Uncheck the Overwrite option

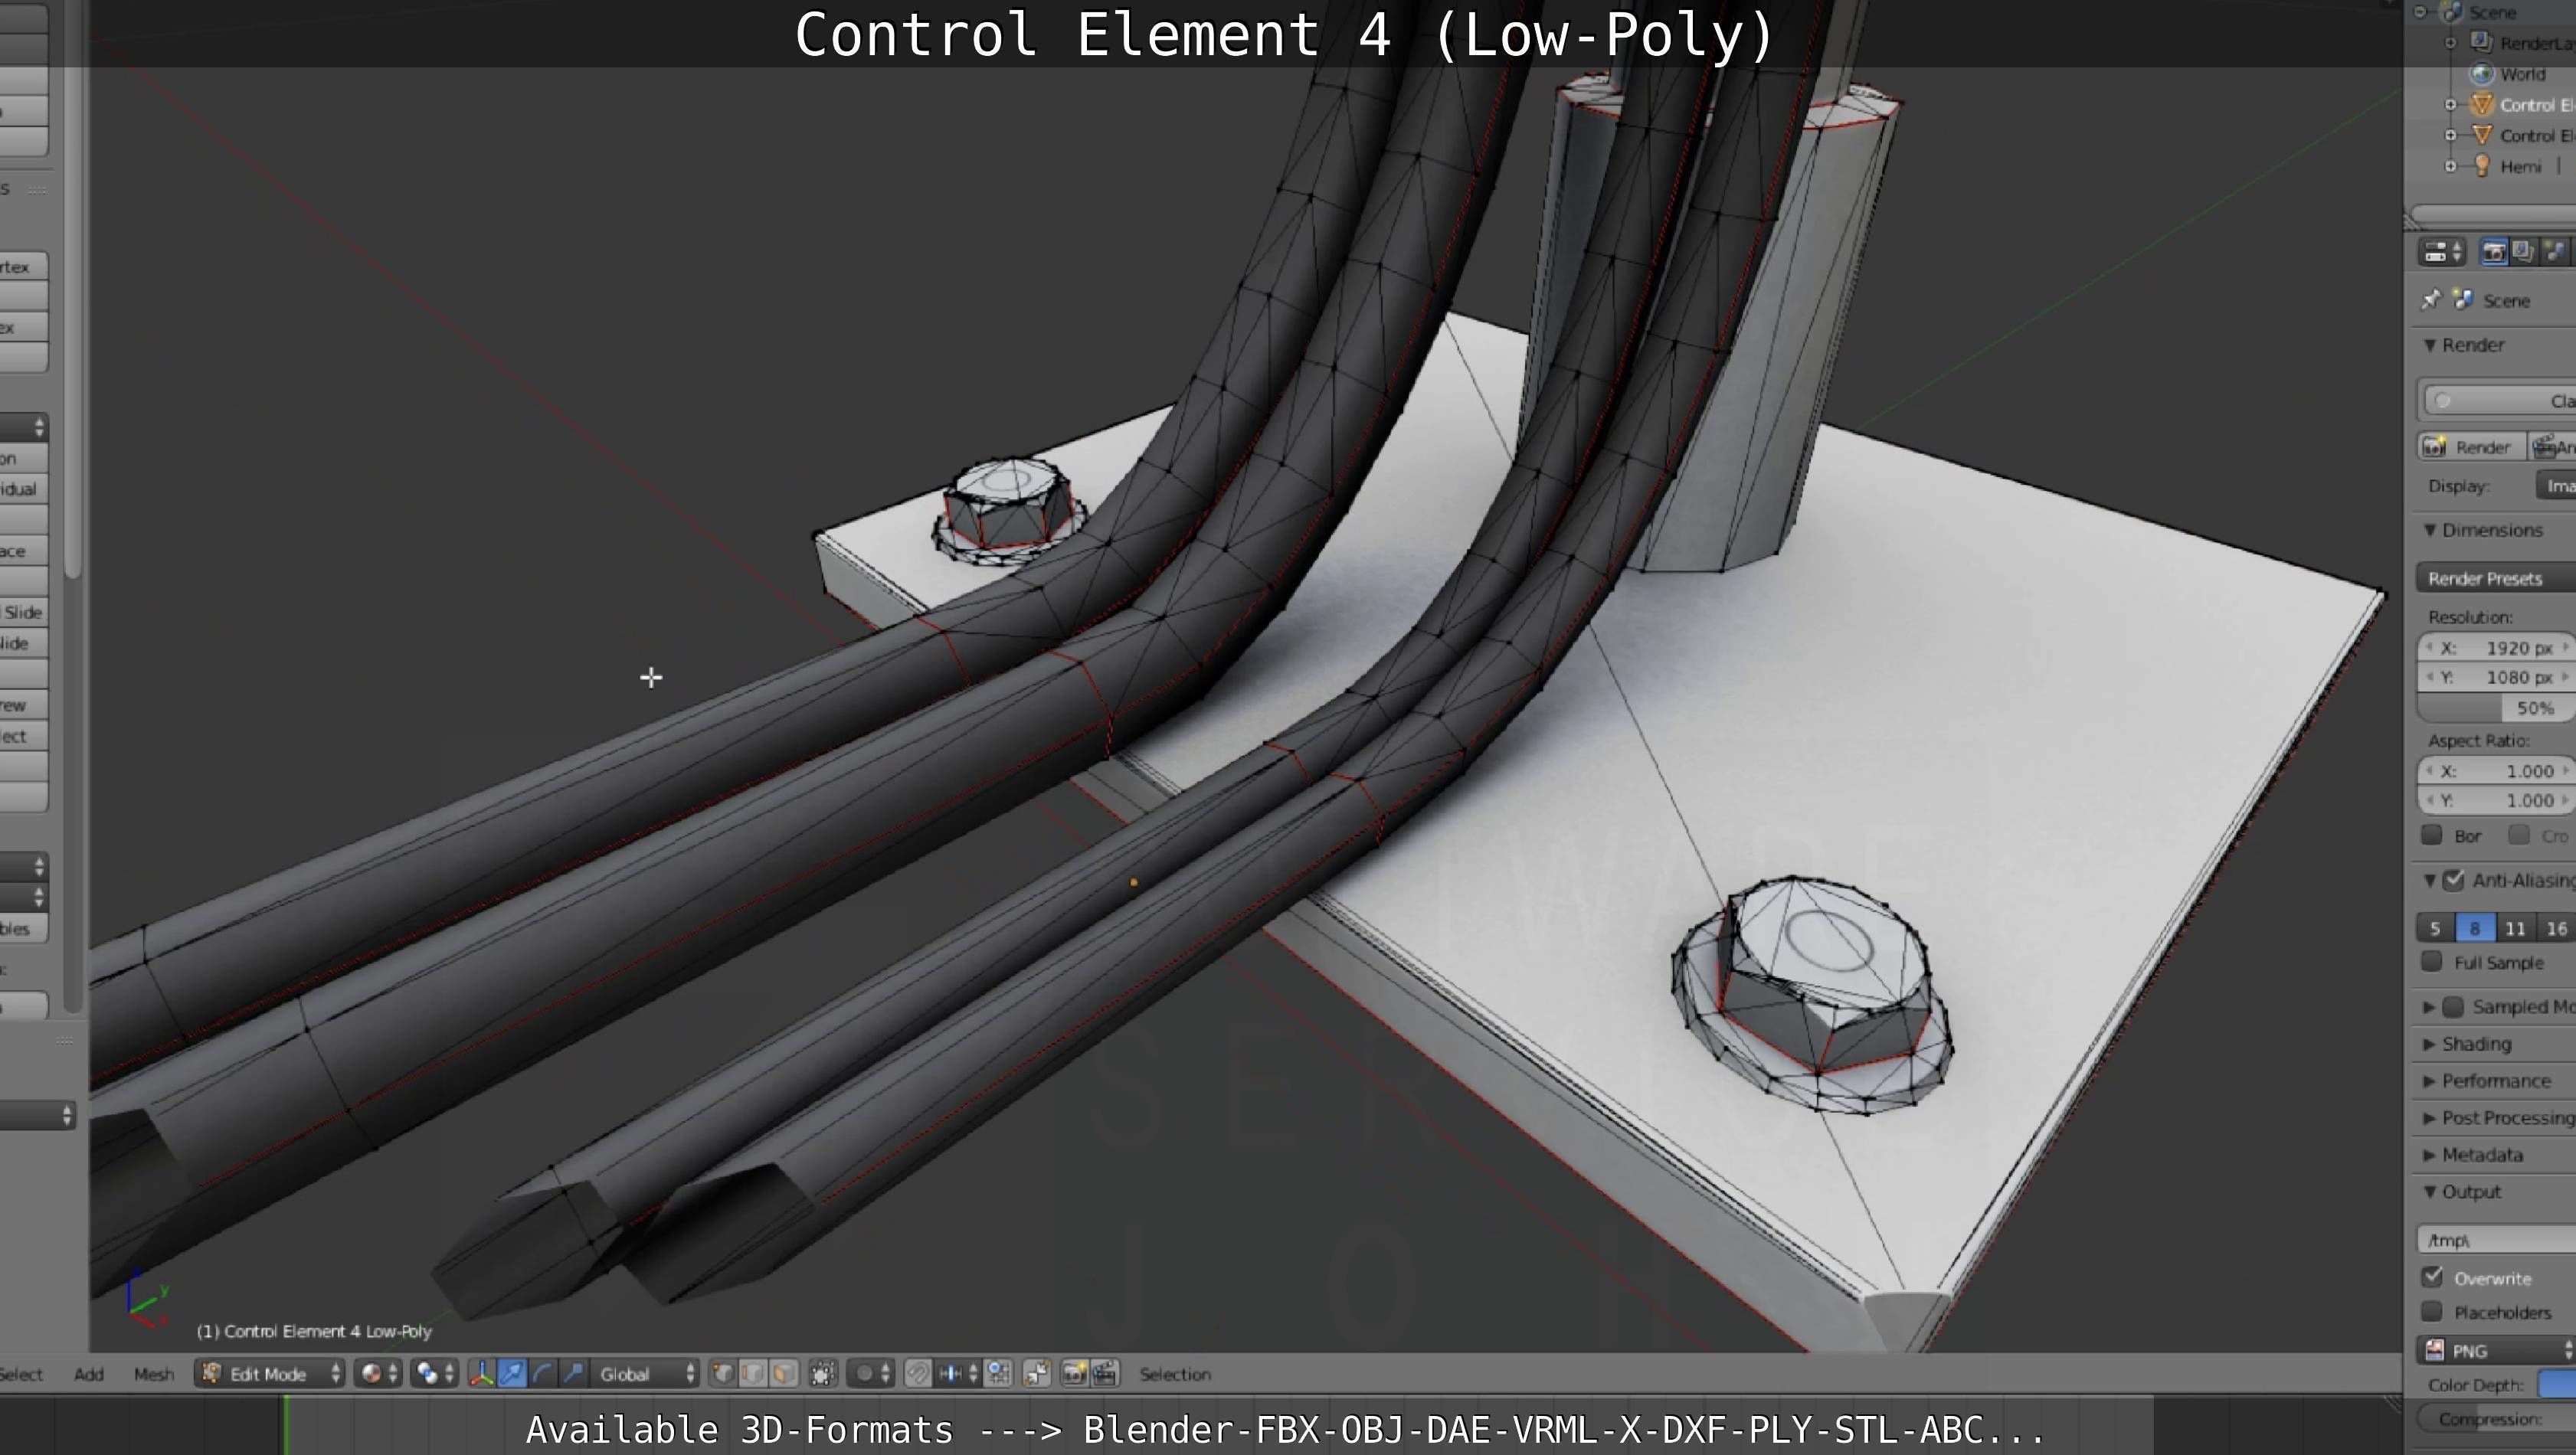tap(2432, 1278)
